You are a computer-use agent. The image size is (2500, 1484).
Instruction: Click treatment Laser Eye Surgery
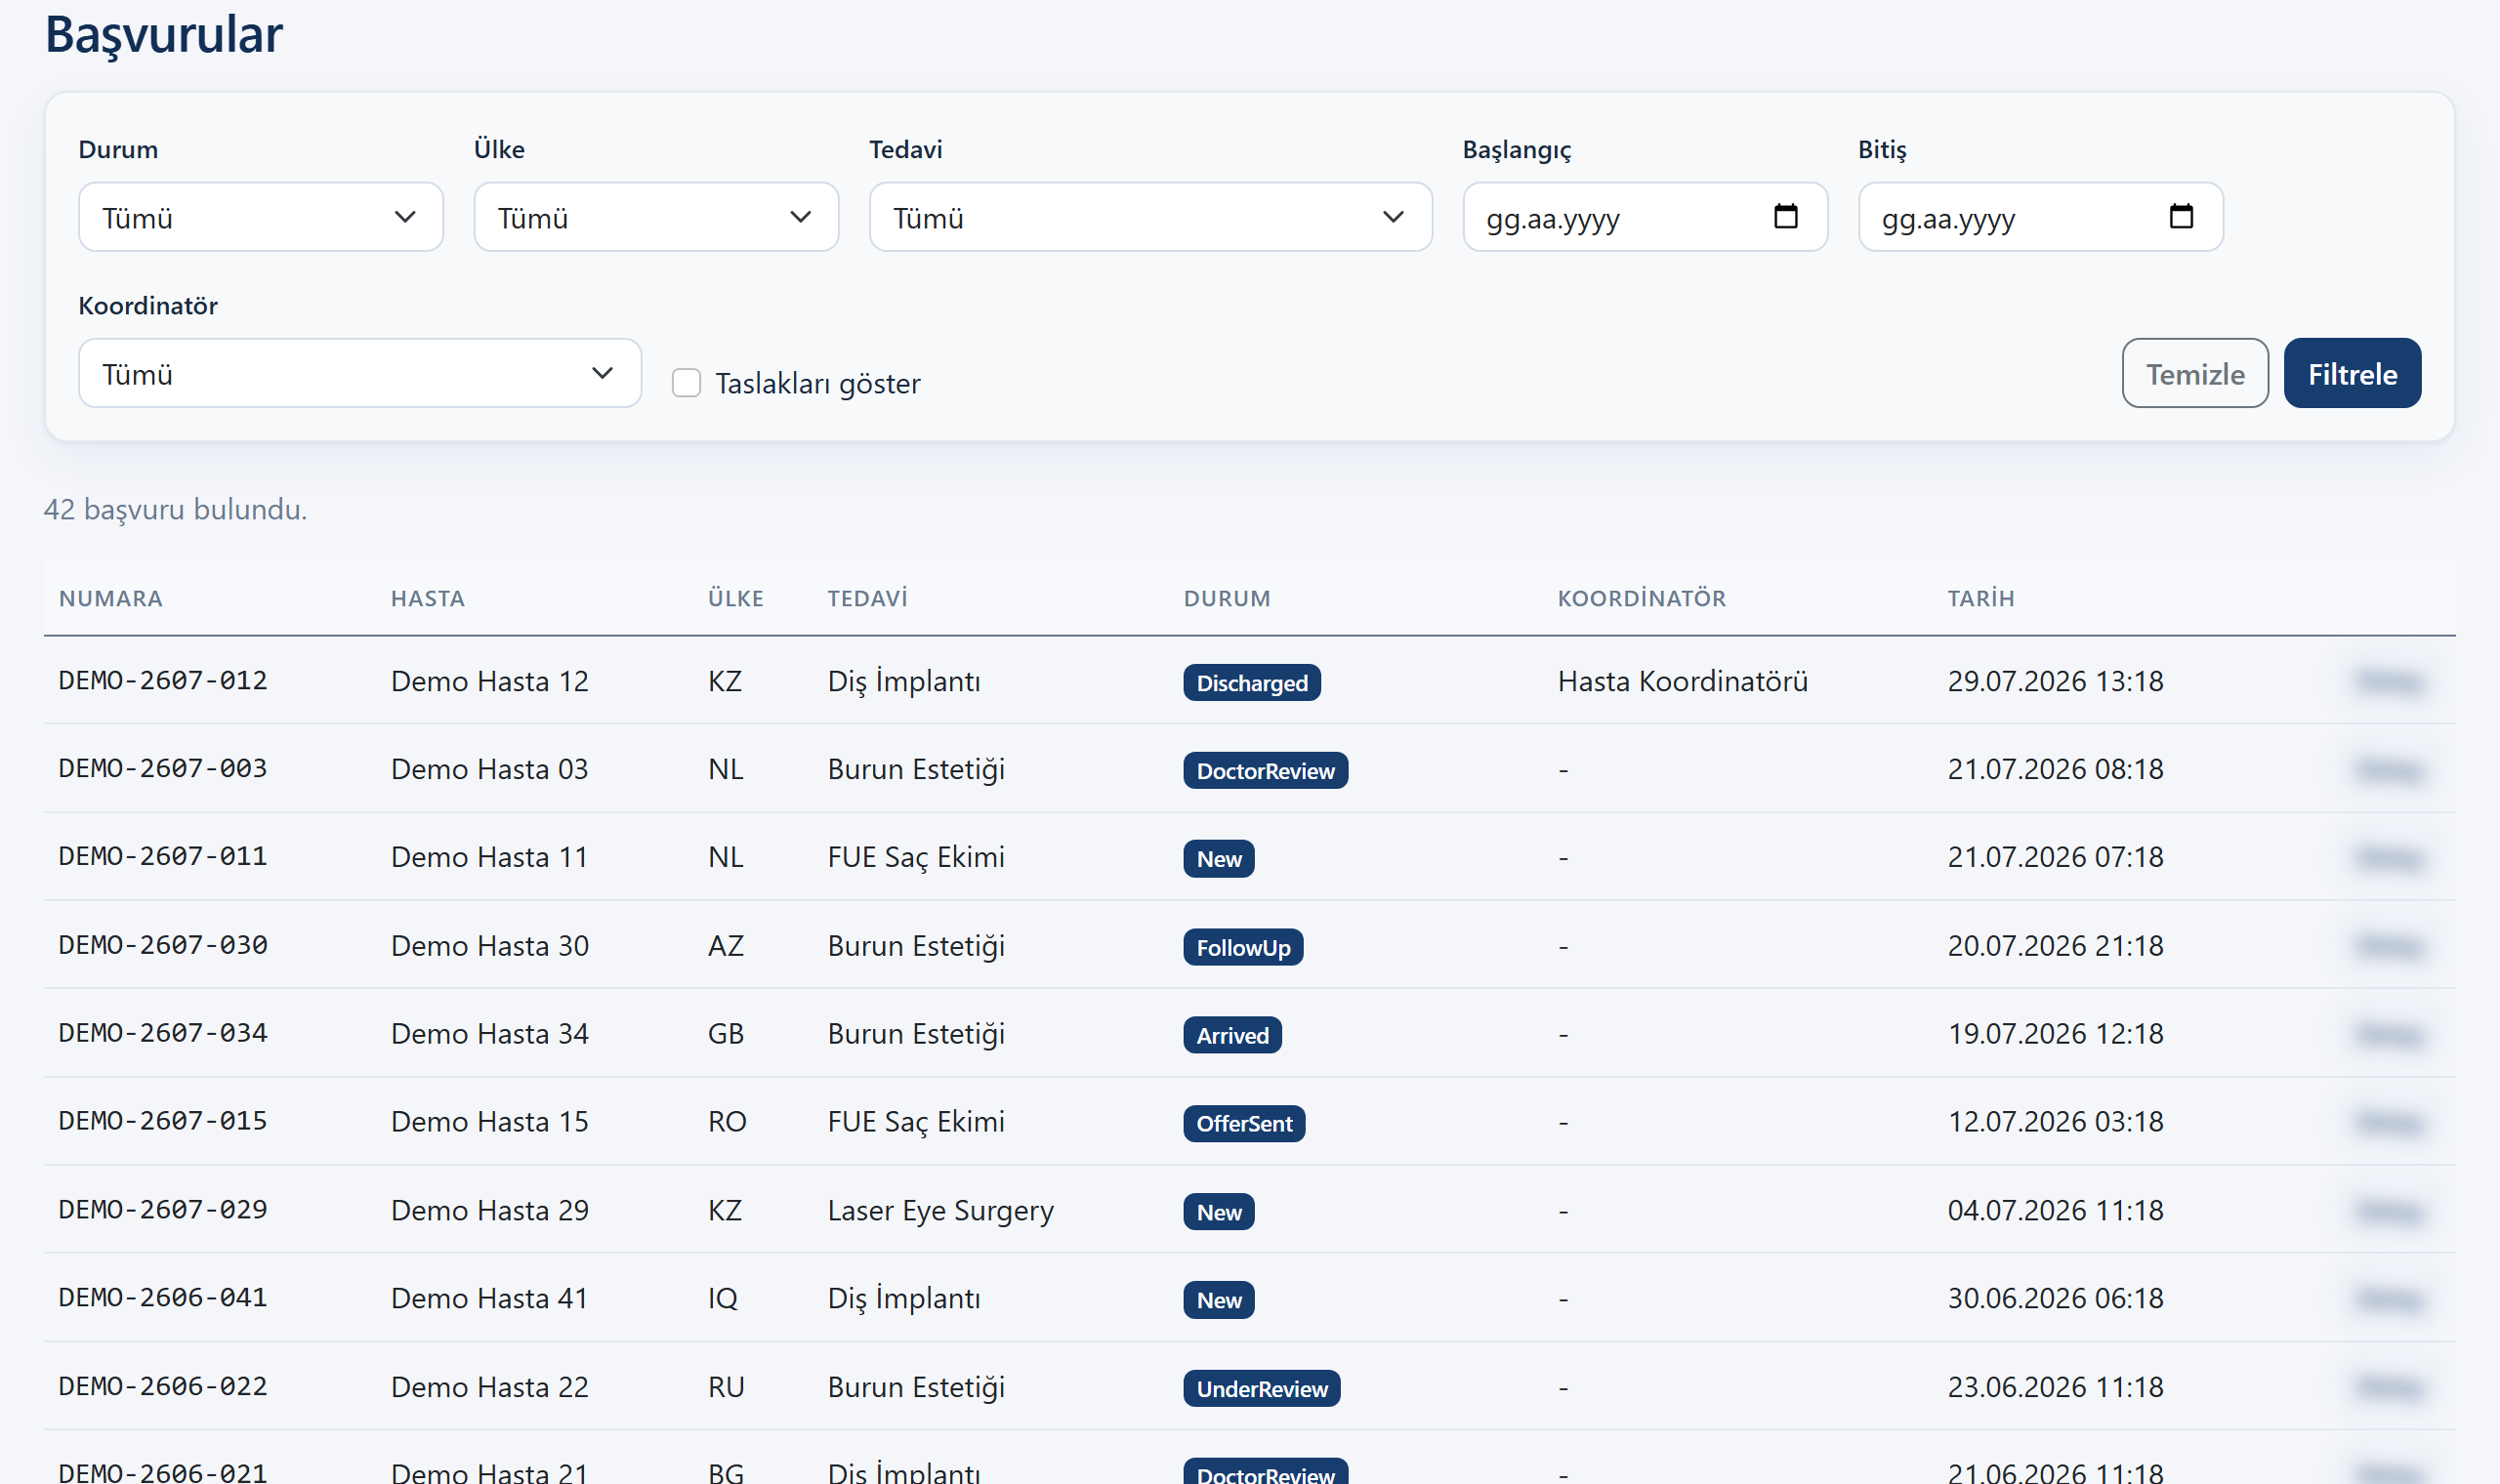(941, 1210)
